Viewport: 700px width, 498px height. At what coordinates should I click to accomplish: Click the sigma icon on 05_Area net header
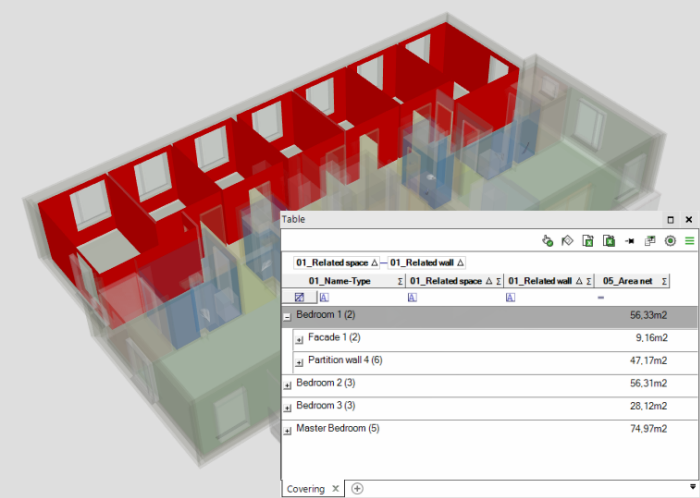click(x=664, y=281)
